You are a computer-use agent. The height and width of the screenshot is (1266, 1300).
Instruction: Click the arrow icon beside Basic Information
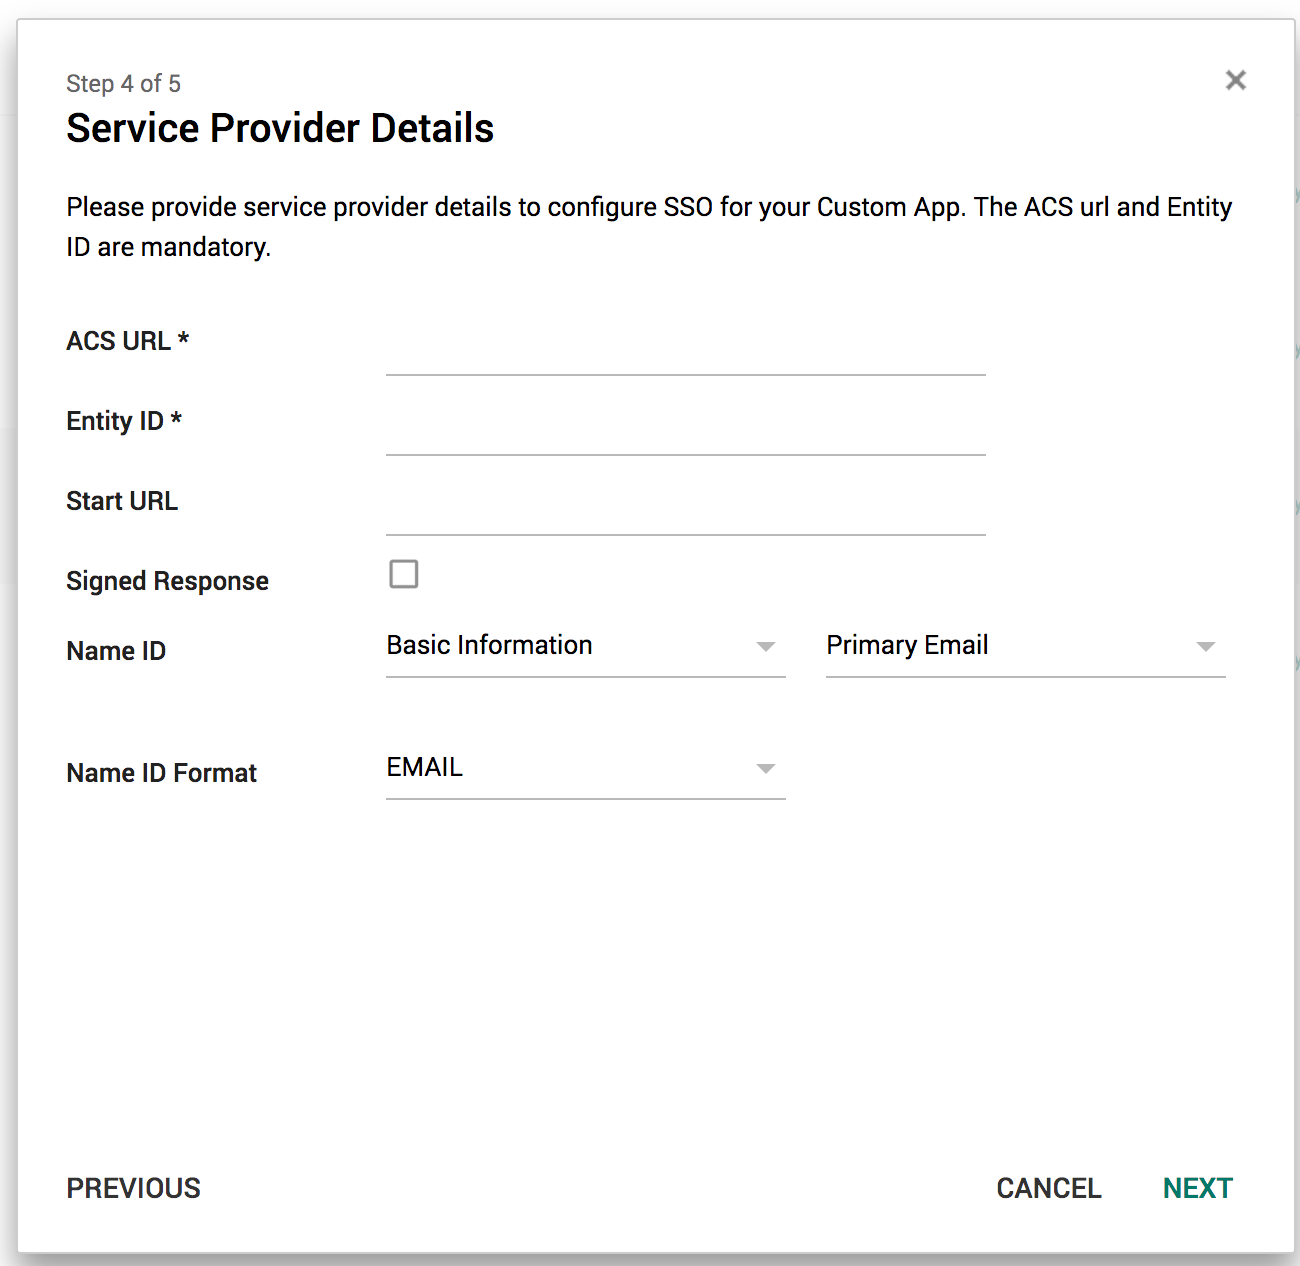(766, 647)
